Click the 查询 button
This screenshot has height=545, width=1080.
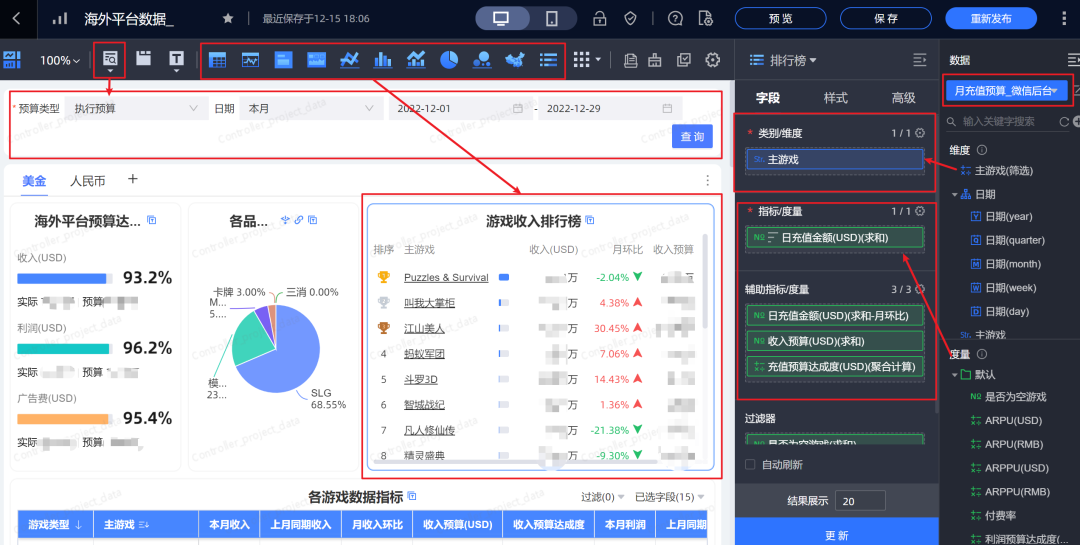[x=692, y=136]
